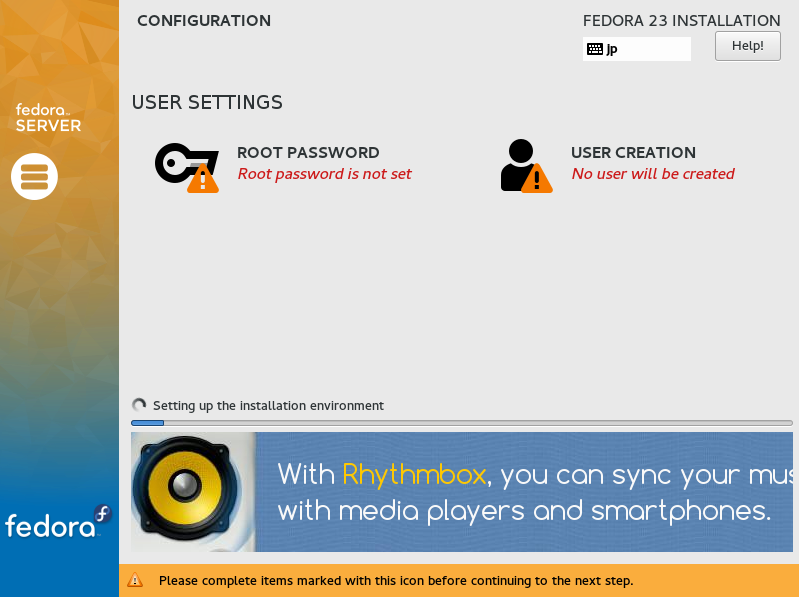Click the 'Setting up the installation environment' text
799x597 pixels.
click(x=268, y=405)
